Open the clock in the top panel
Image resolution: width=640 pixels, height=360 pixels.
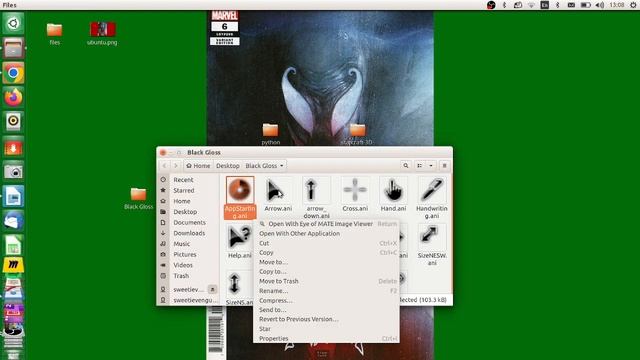point(617,5)
